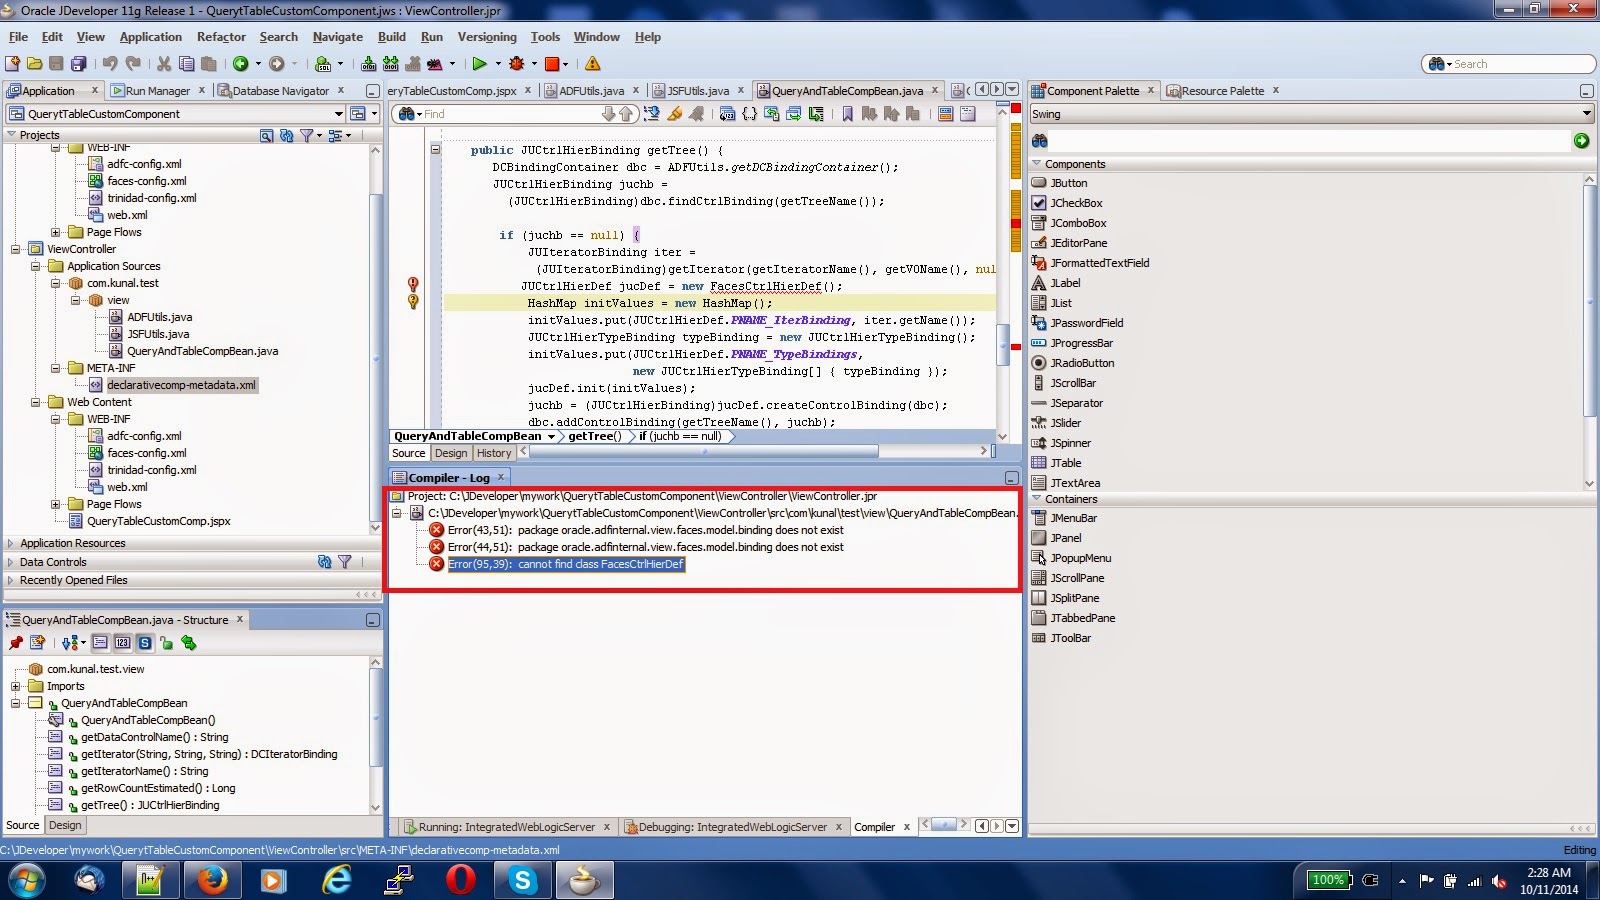
Task: Toggle the lock icon in the Structure panel
Action: 168,643
